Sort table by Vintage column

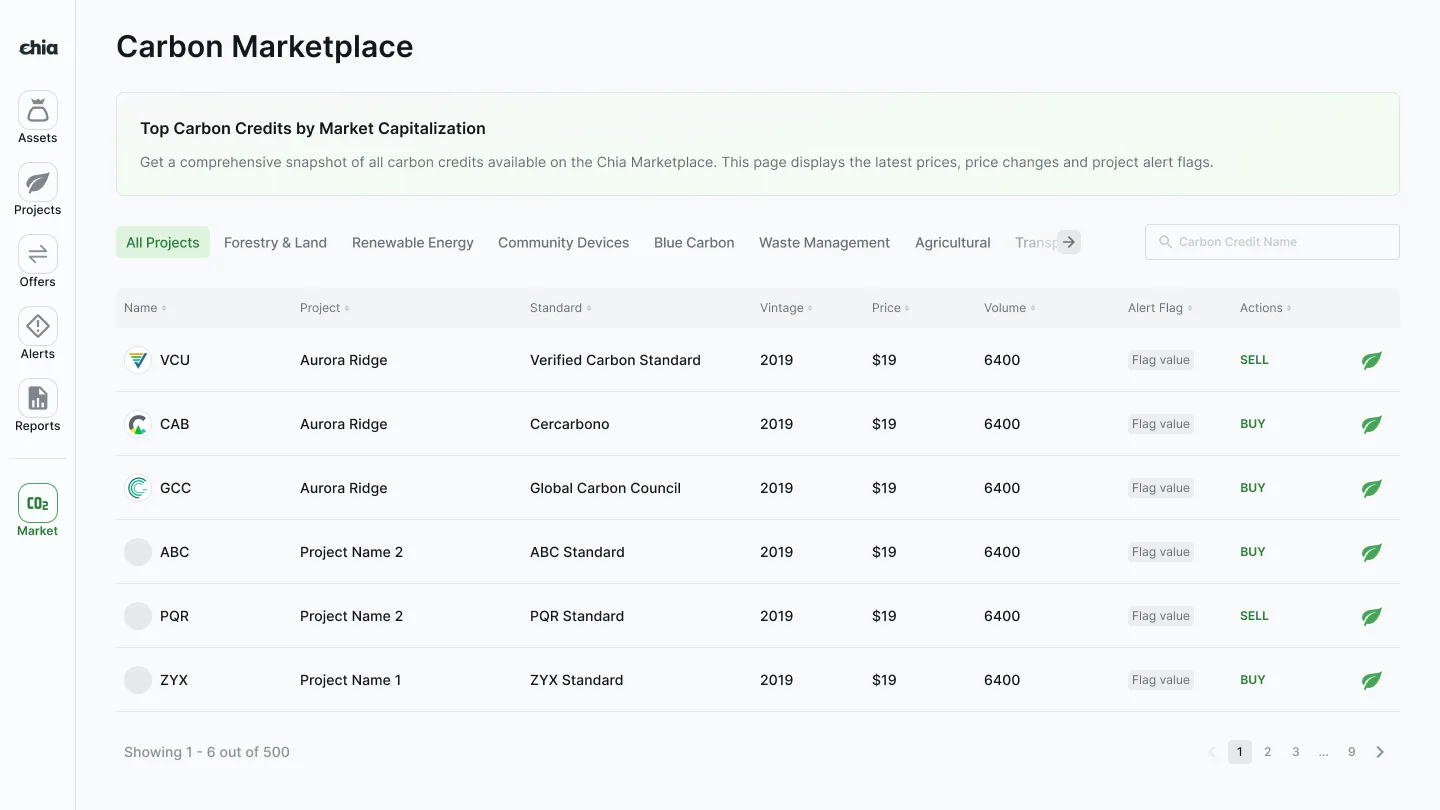[x=786, y=308]
